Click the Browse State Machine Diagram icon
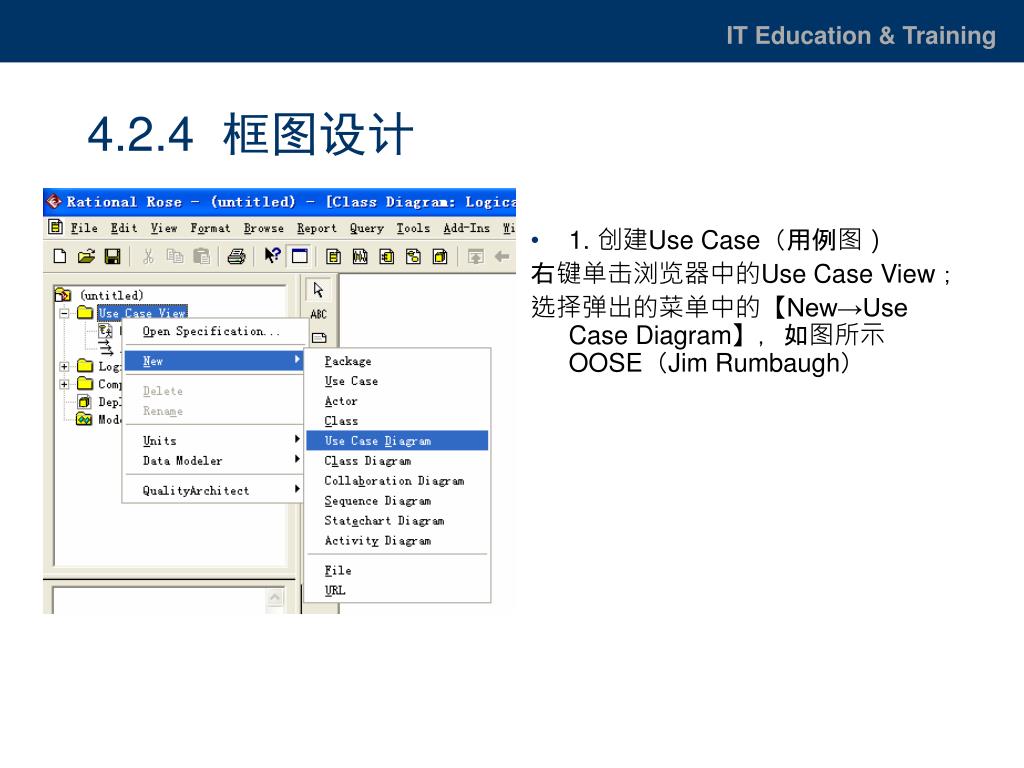The image size is (1024, 768). [413, 257]
